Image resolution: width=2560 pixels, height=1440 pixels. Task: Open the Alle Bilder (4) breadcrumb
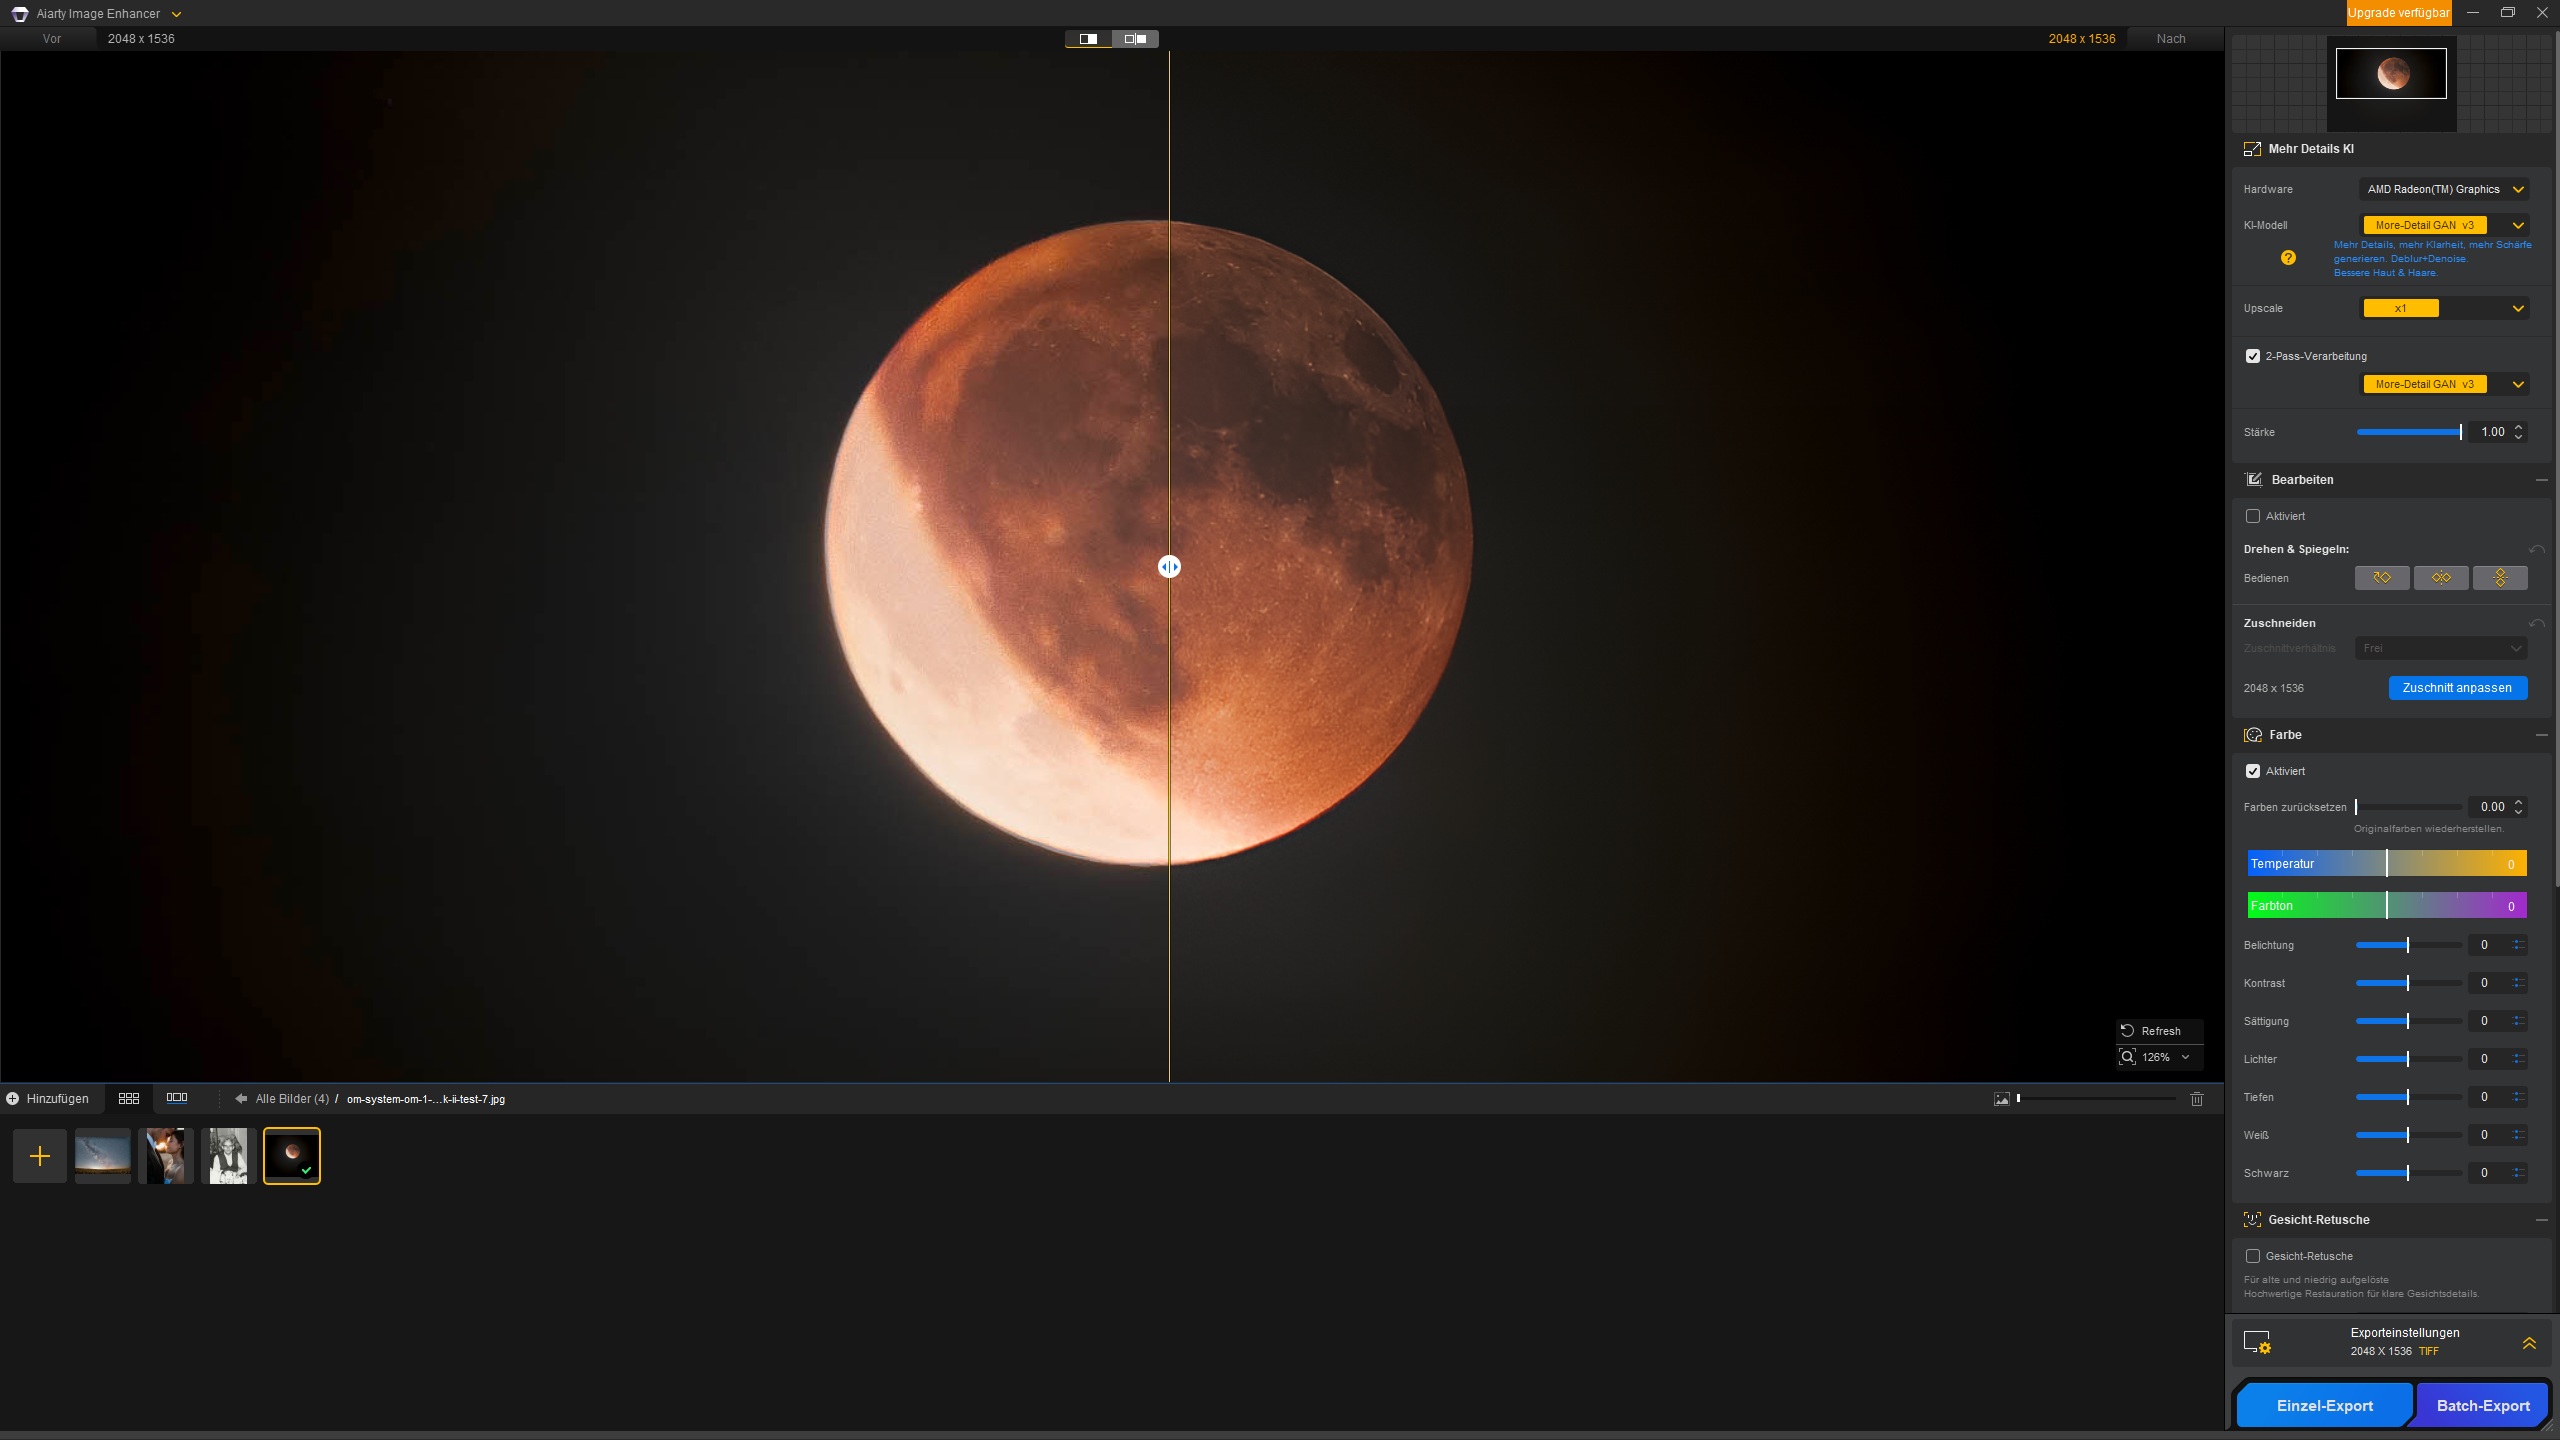(292, 1098)
